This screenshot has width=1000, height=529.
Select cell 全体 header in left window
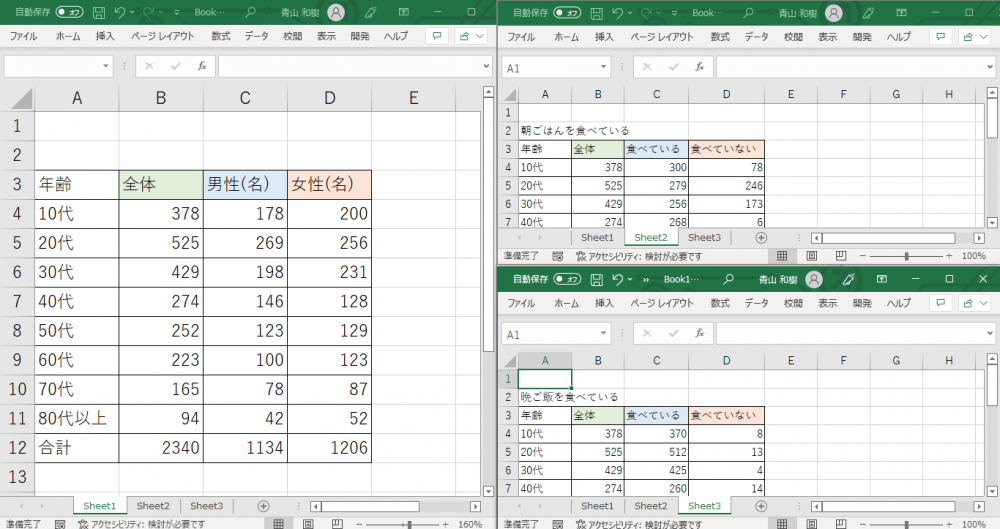[161, 184]
